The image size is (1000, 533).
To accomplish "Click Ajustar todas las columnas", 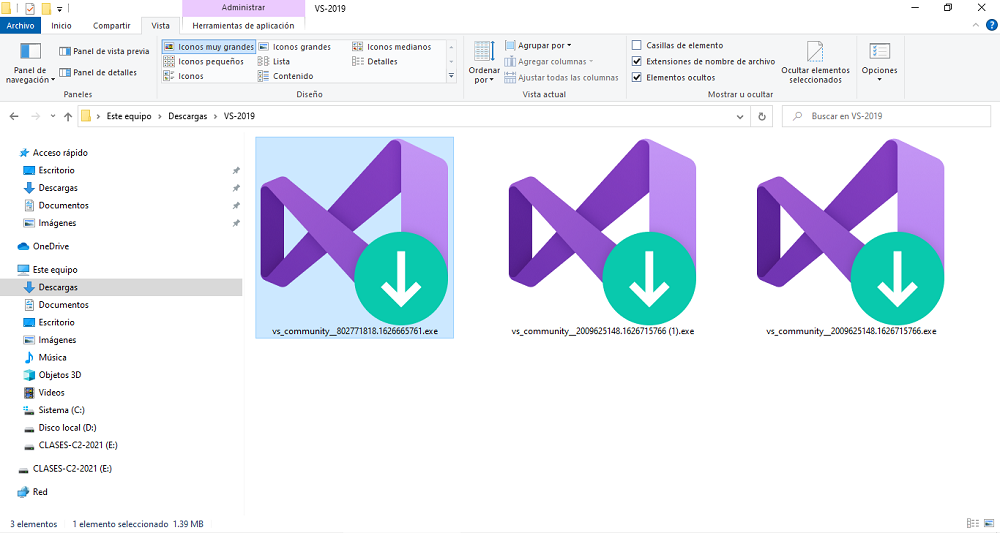I will (x=561, y=77).
